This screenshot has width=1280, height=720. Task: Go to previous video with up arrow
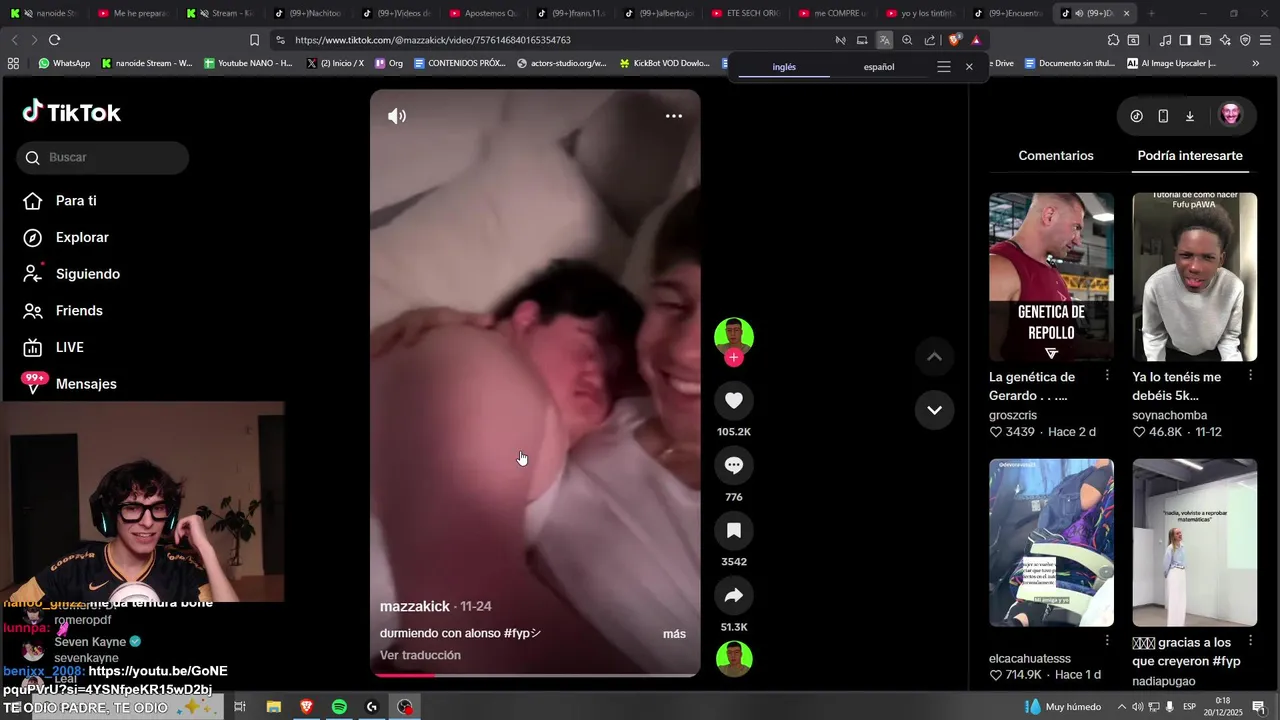934,357
